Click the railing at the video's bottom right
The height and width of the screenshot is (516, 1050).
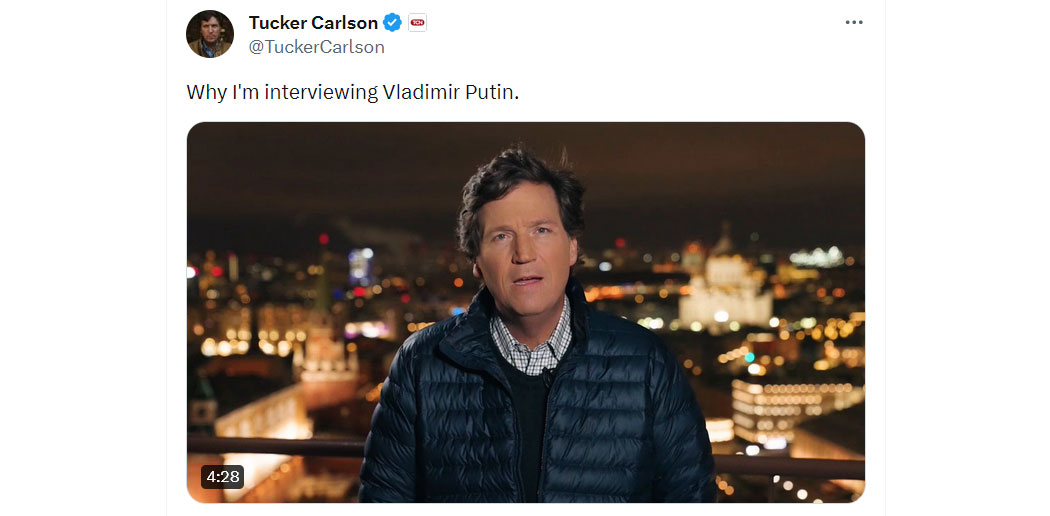[x=789, y=466]
